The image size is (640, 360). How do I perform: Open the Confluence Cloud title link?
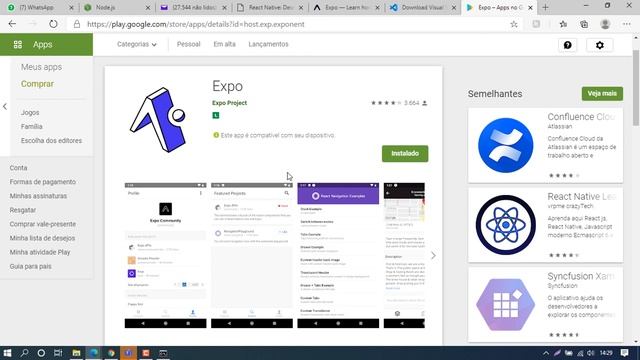(x=581, y=117)
